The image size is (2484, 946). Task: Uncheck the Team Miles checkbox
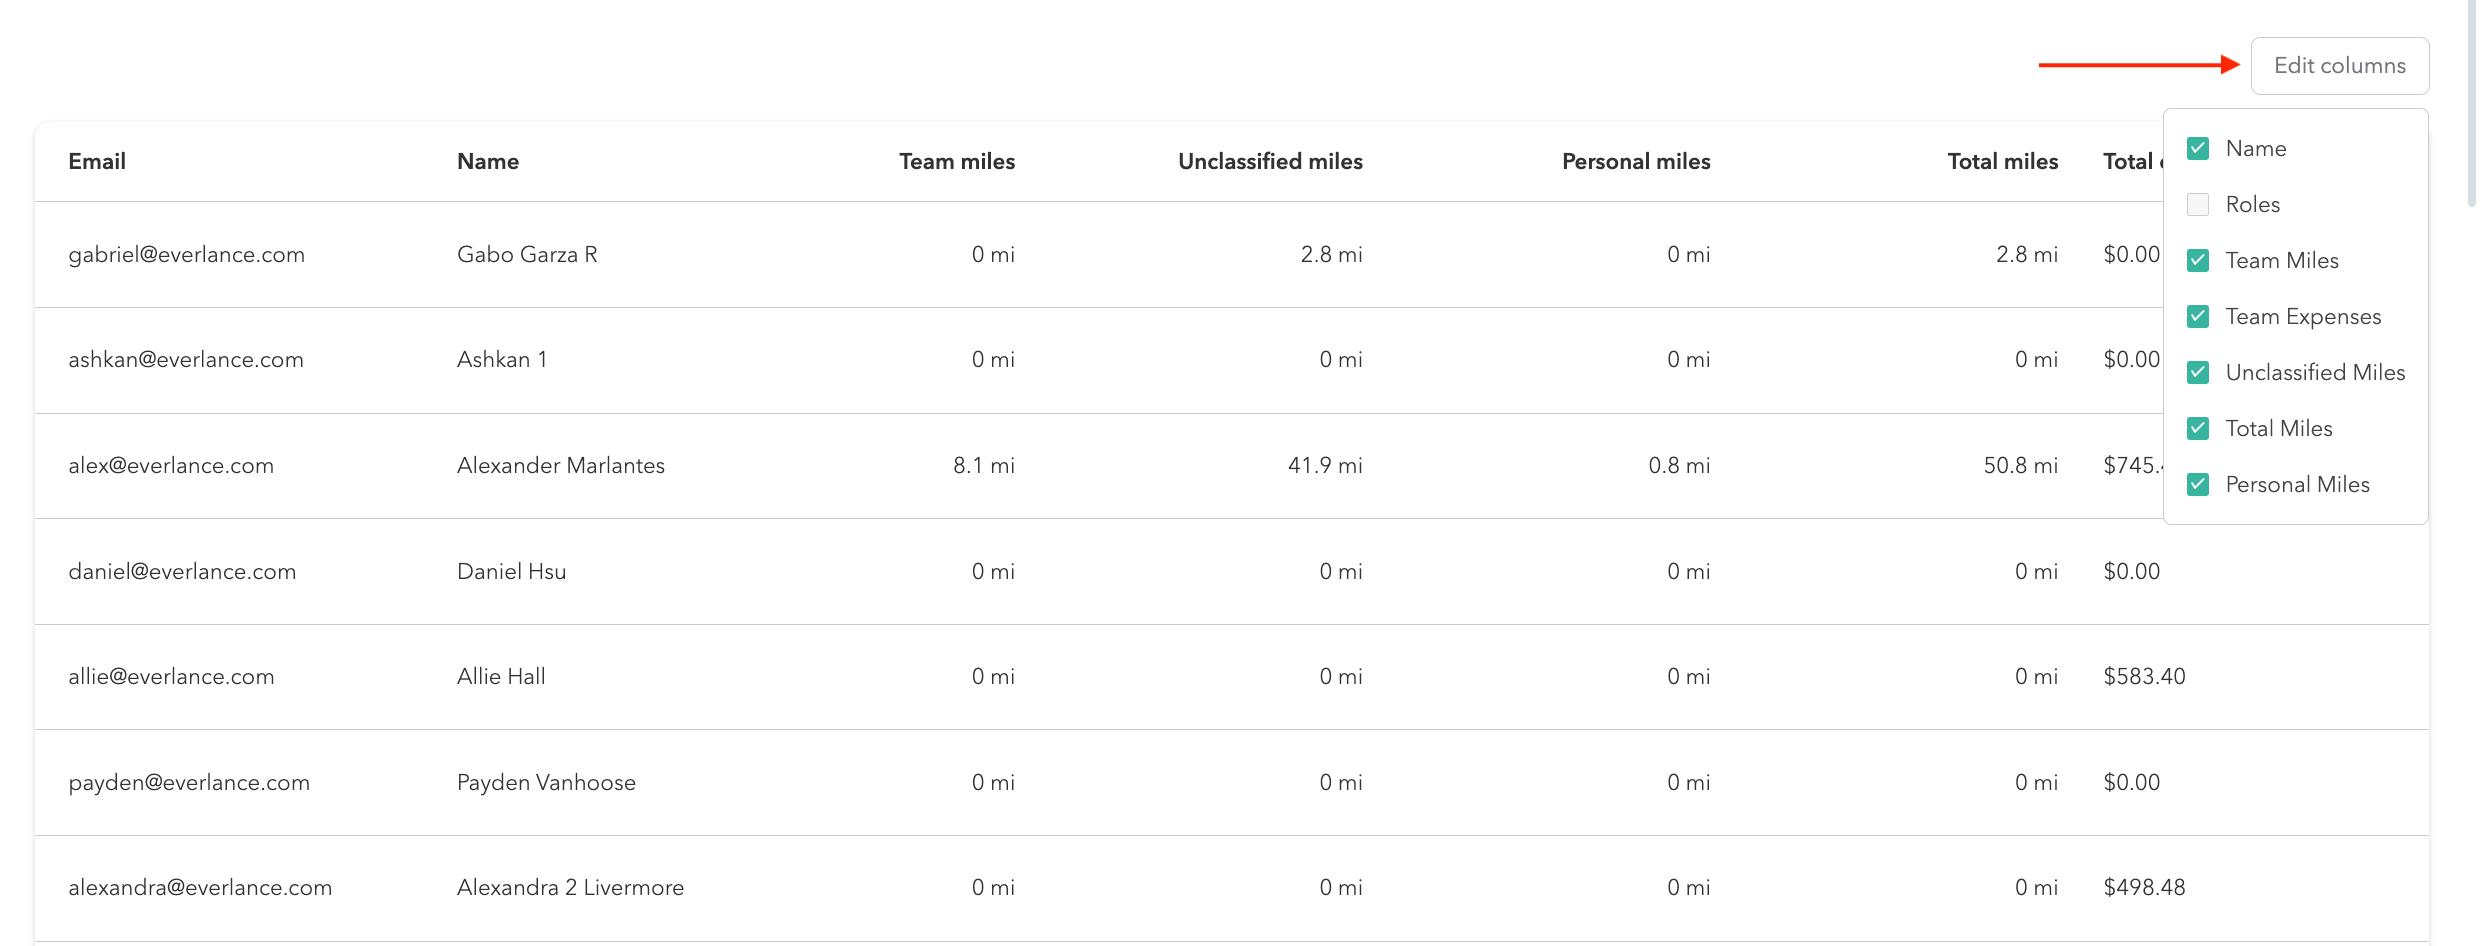2198,261
